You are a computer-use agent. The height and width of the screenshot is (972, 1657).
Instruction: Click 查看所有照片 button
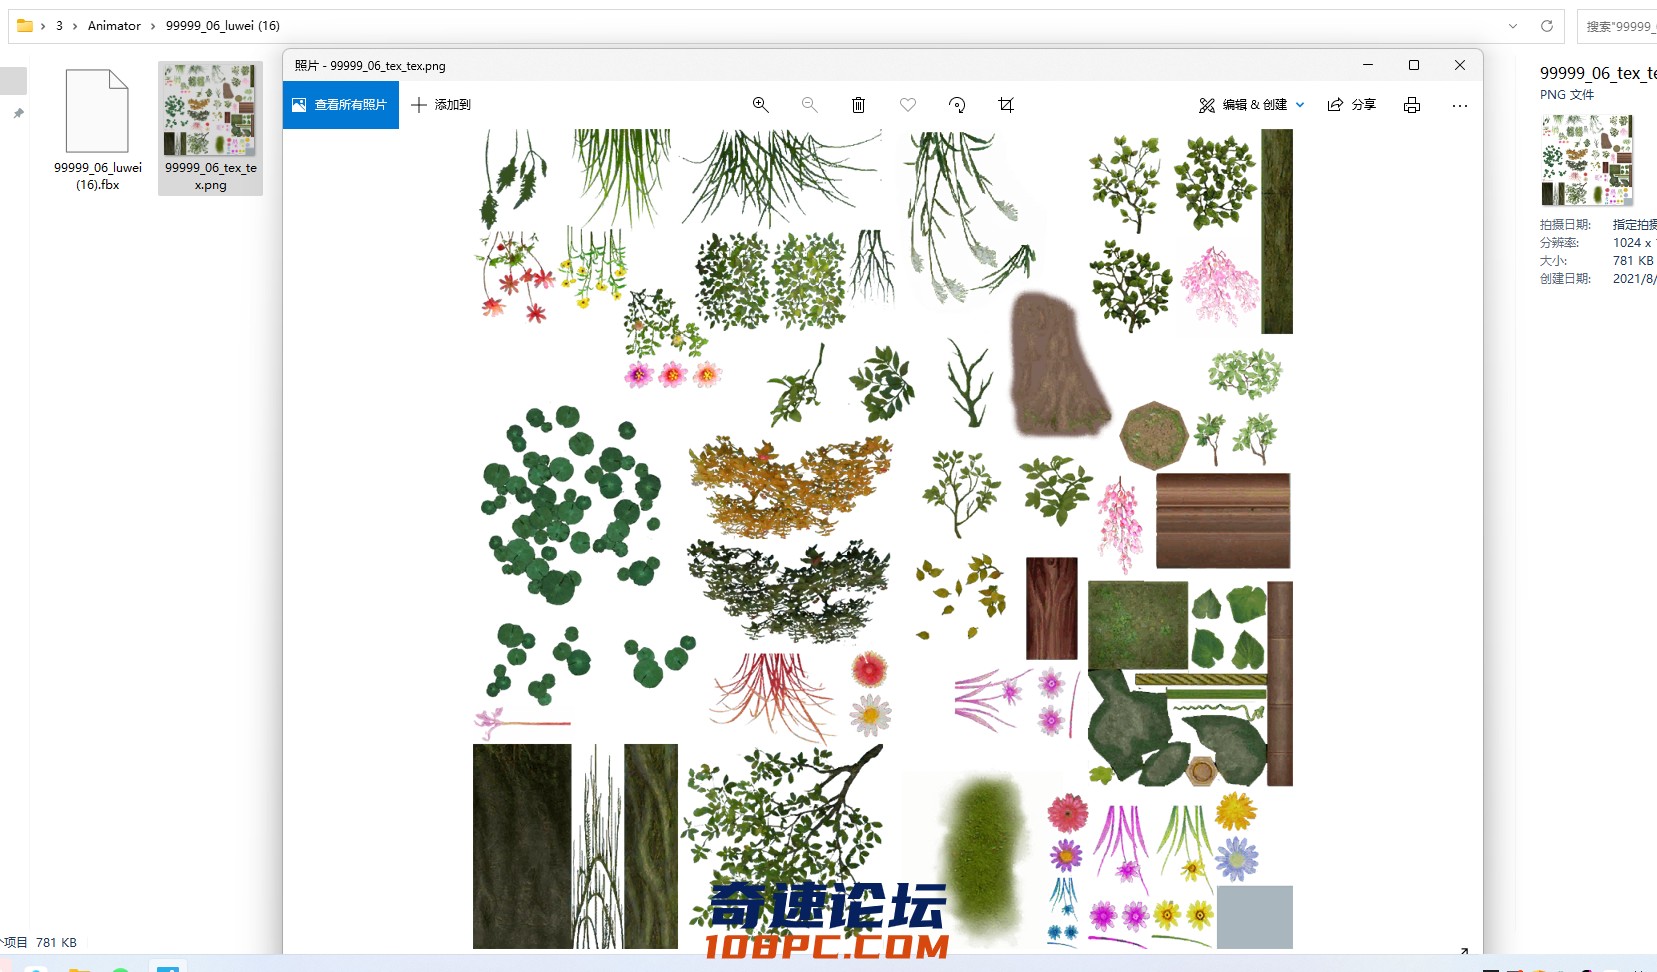[341, 105]
